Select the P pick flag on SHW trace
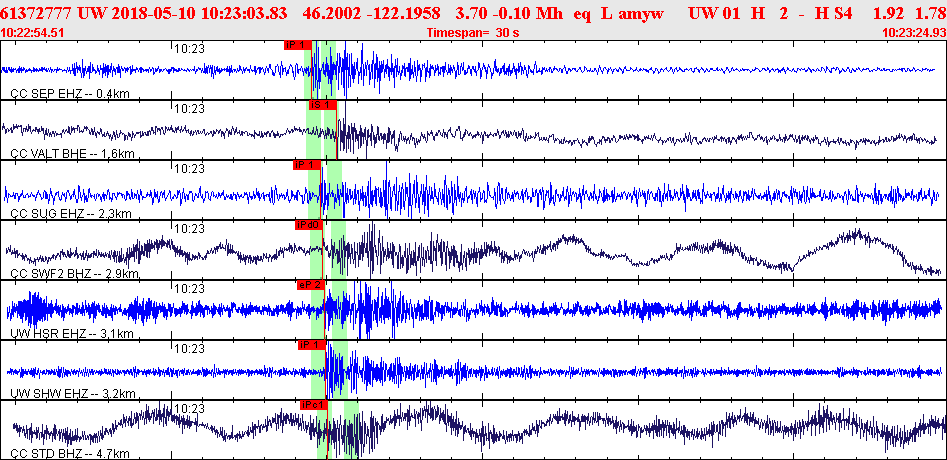Viewport: 947px width, 460px height. click(312, 345)
